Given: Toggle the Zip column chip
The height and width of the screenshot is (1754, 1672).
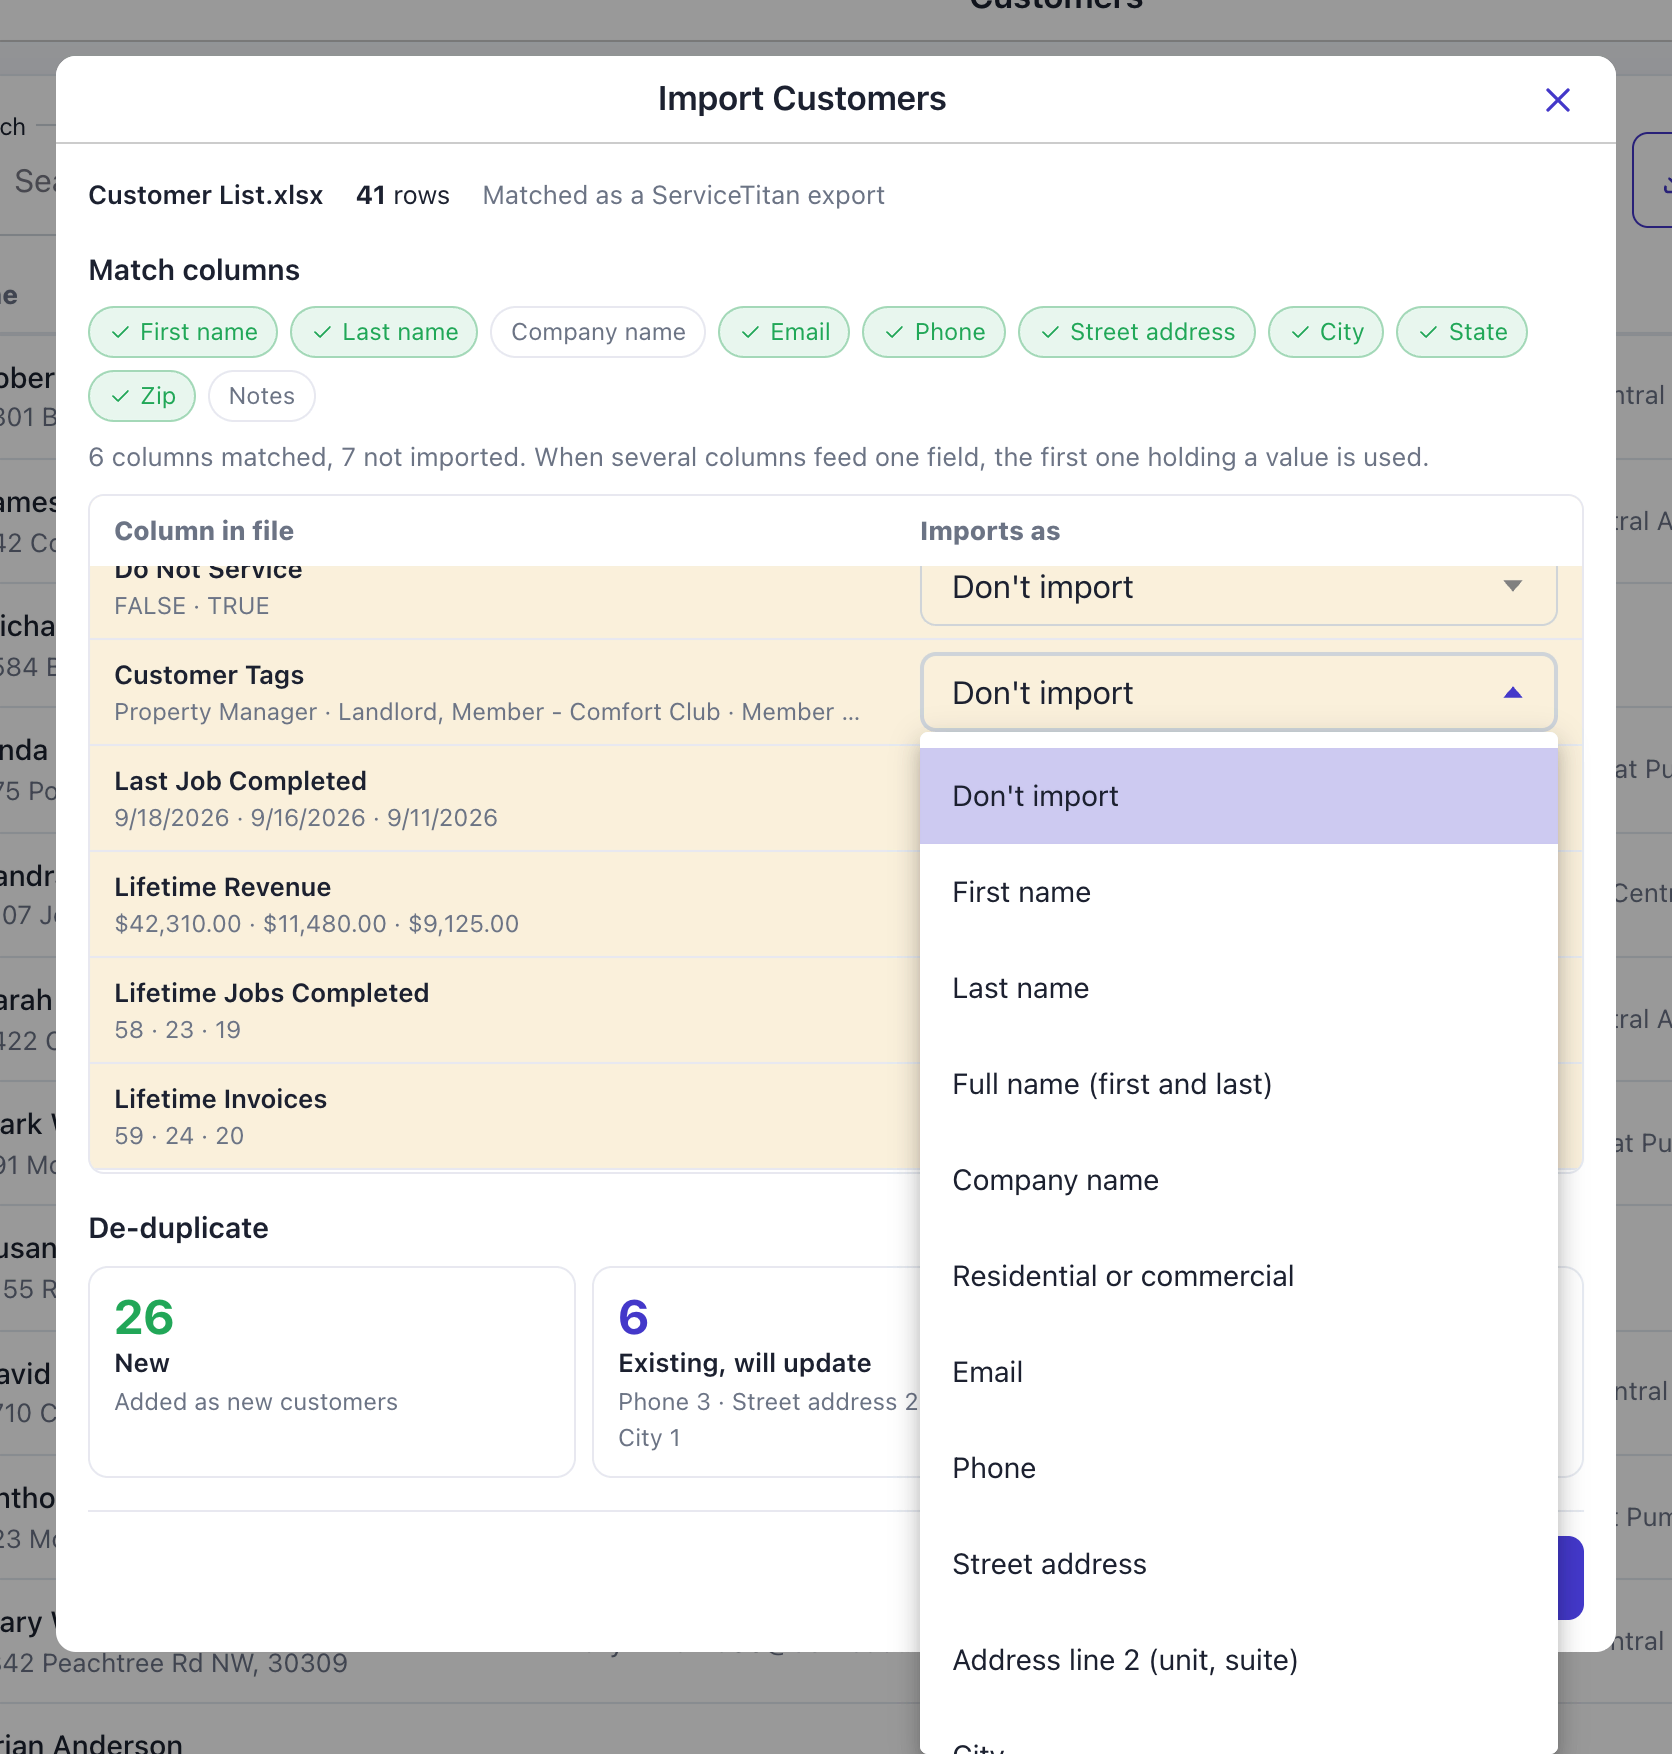Looking at the screenshot, I should [142, 396].
